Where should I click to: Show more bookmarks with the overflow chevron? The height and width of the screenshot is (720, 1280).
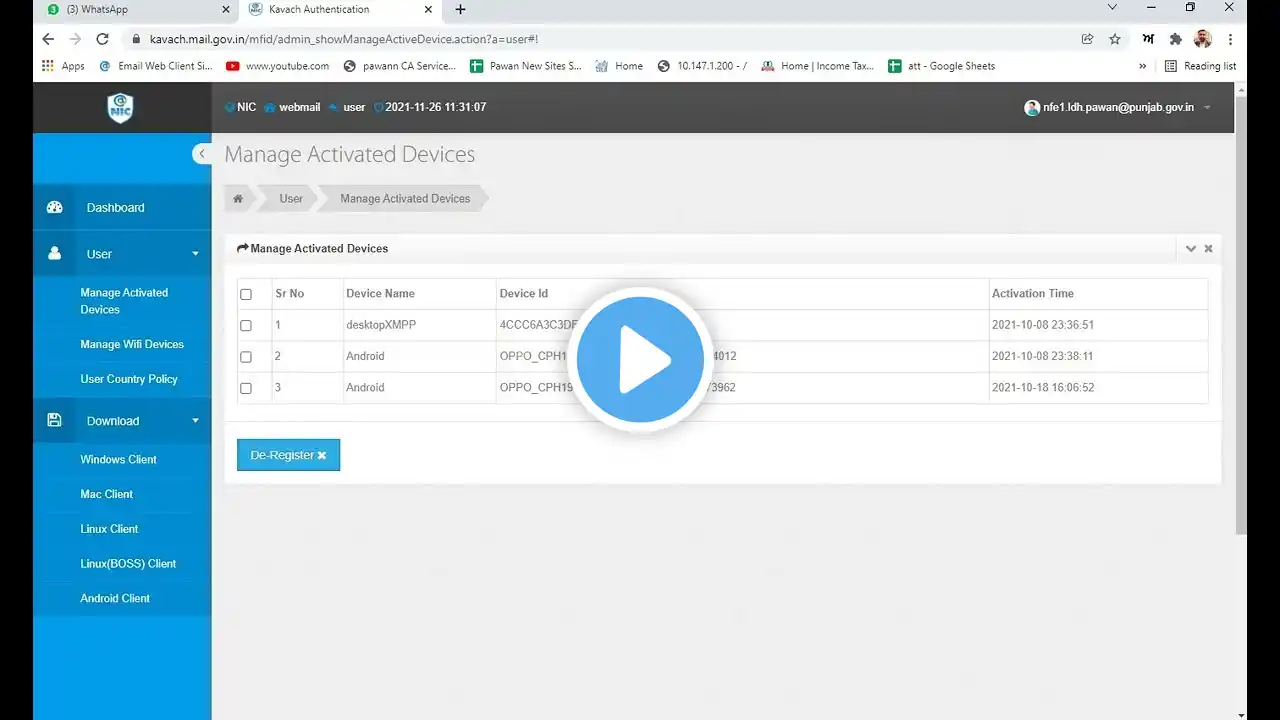(x=1143, y=66)
